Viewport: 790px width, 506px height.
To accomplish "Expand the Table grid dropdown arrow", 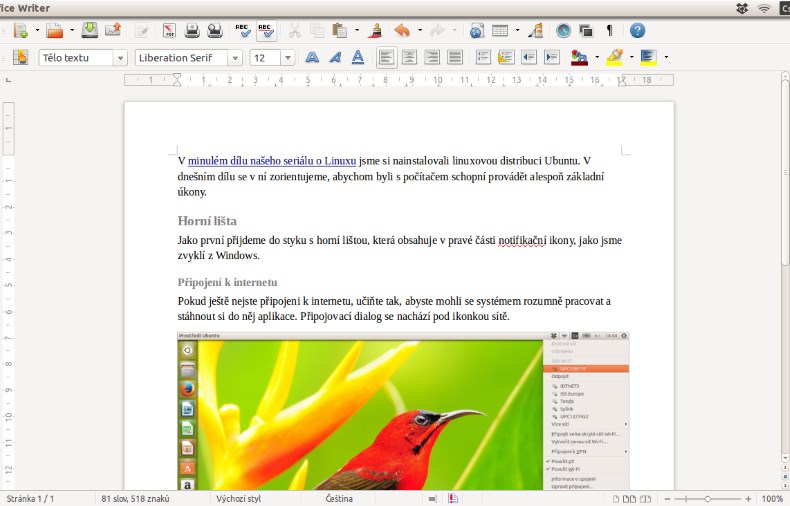I will (x=517, y=31).
